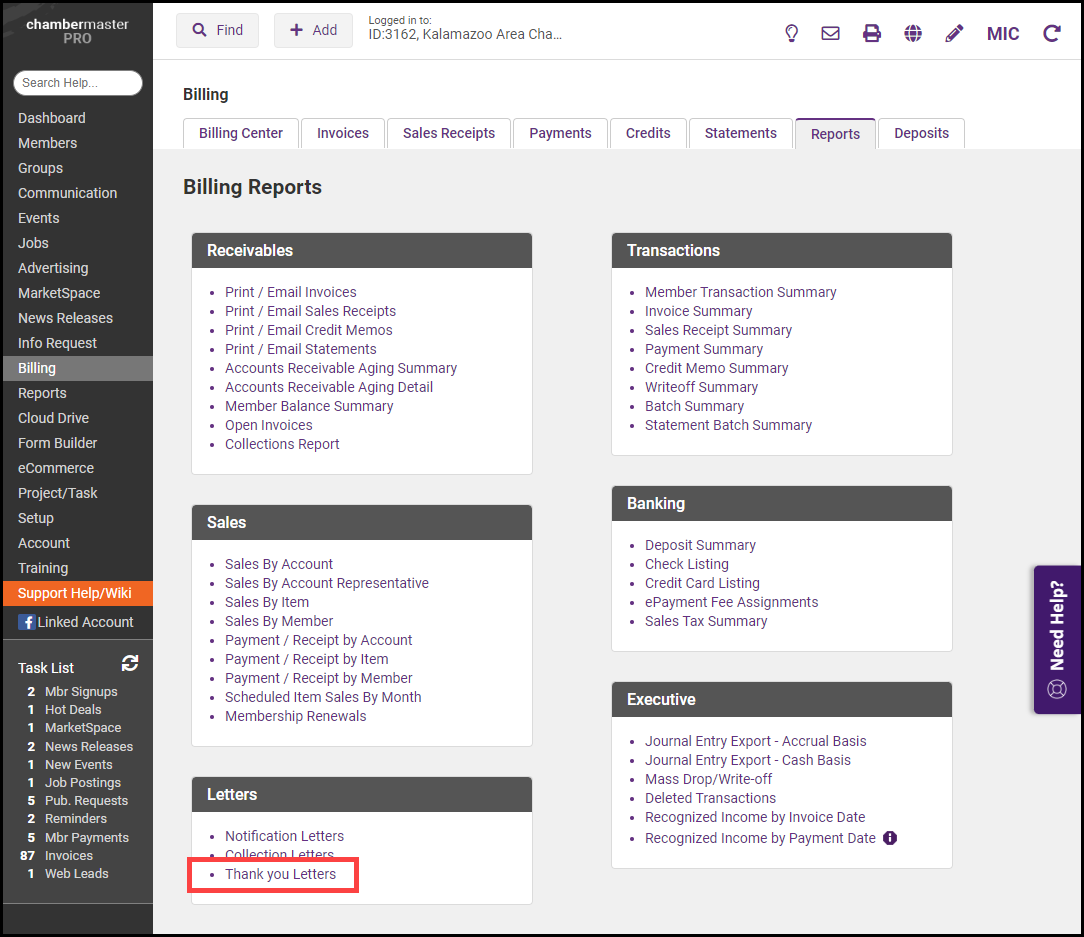
Task: Click info icon beside Recognized Income by Payment Date
Action: 890,838
